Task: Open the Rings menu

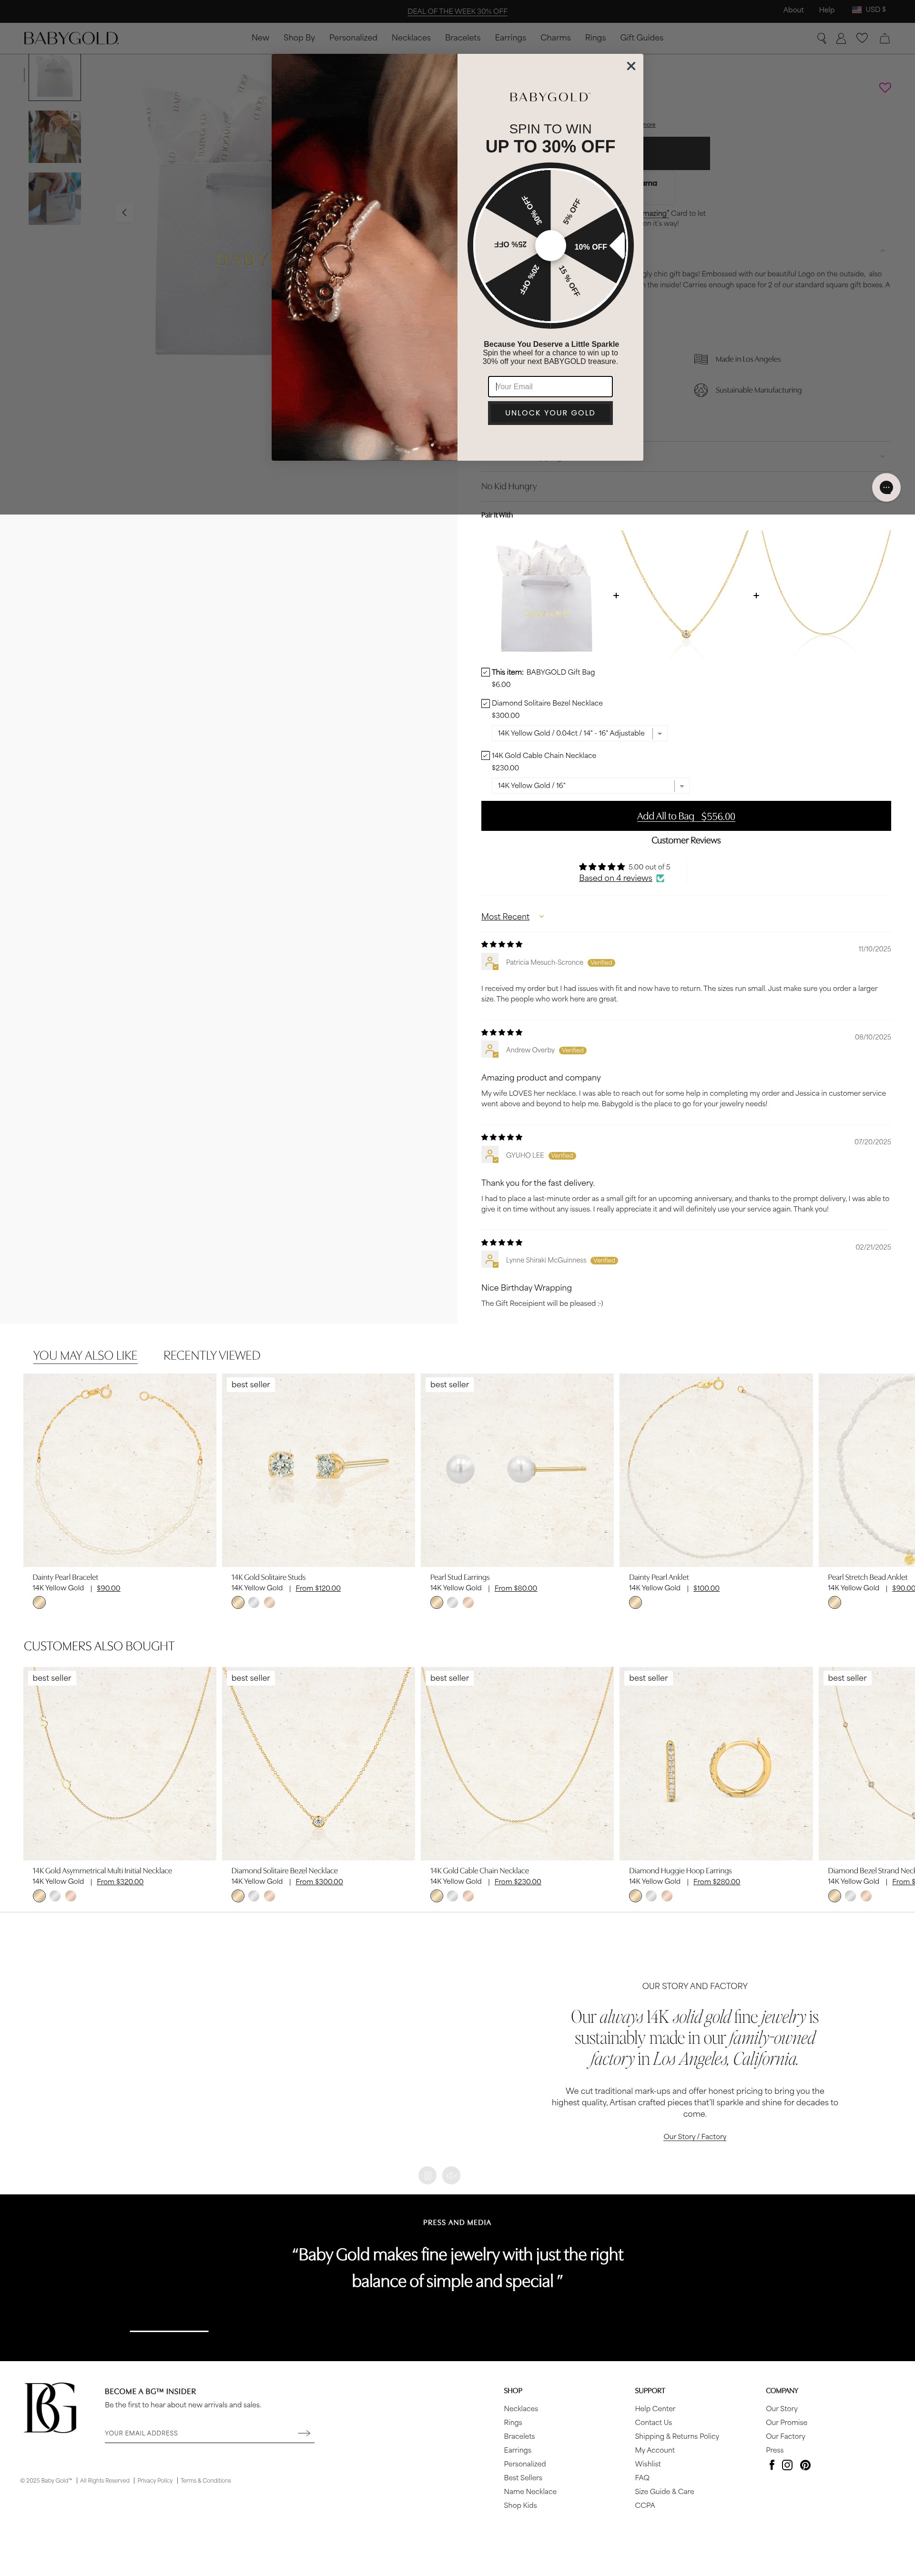Action: pos(595,38)
